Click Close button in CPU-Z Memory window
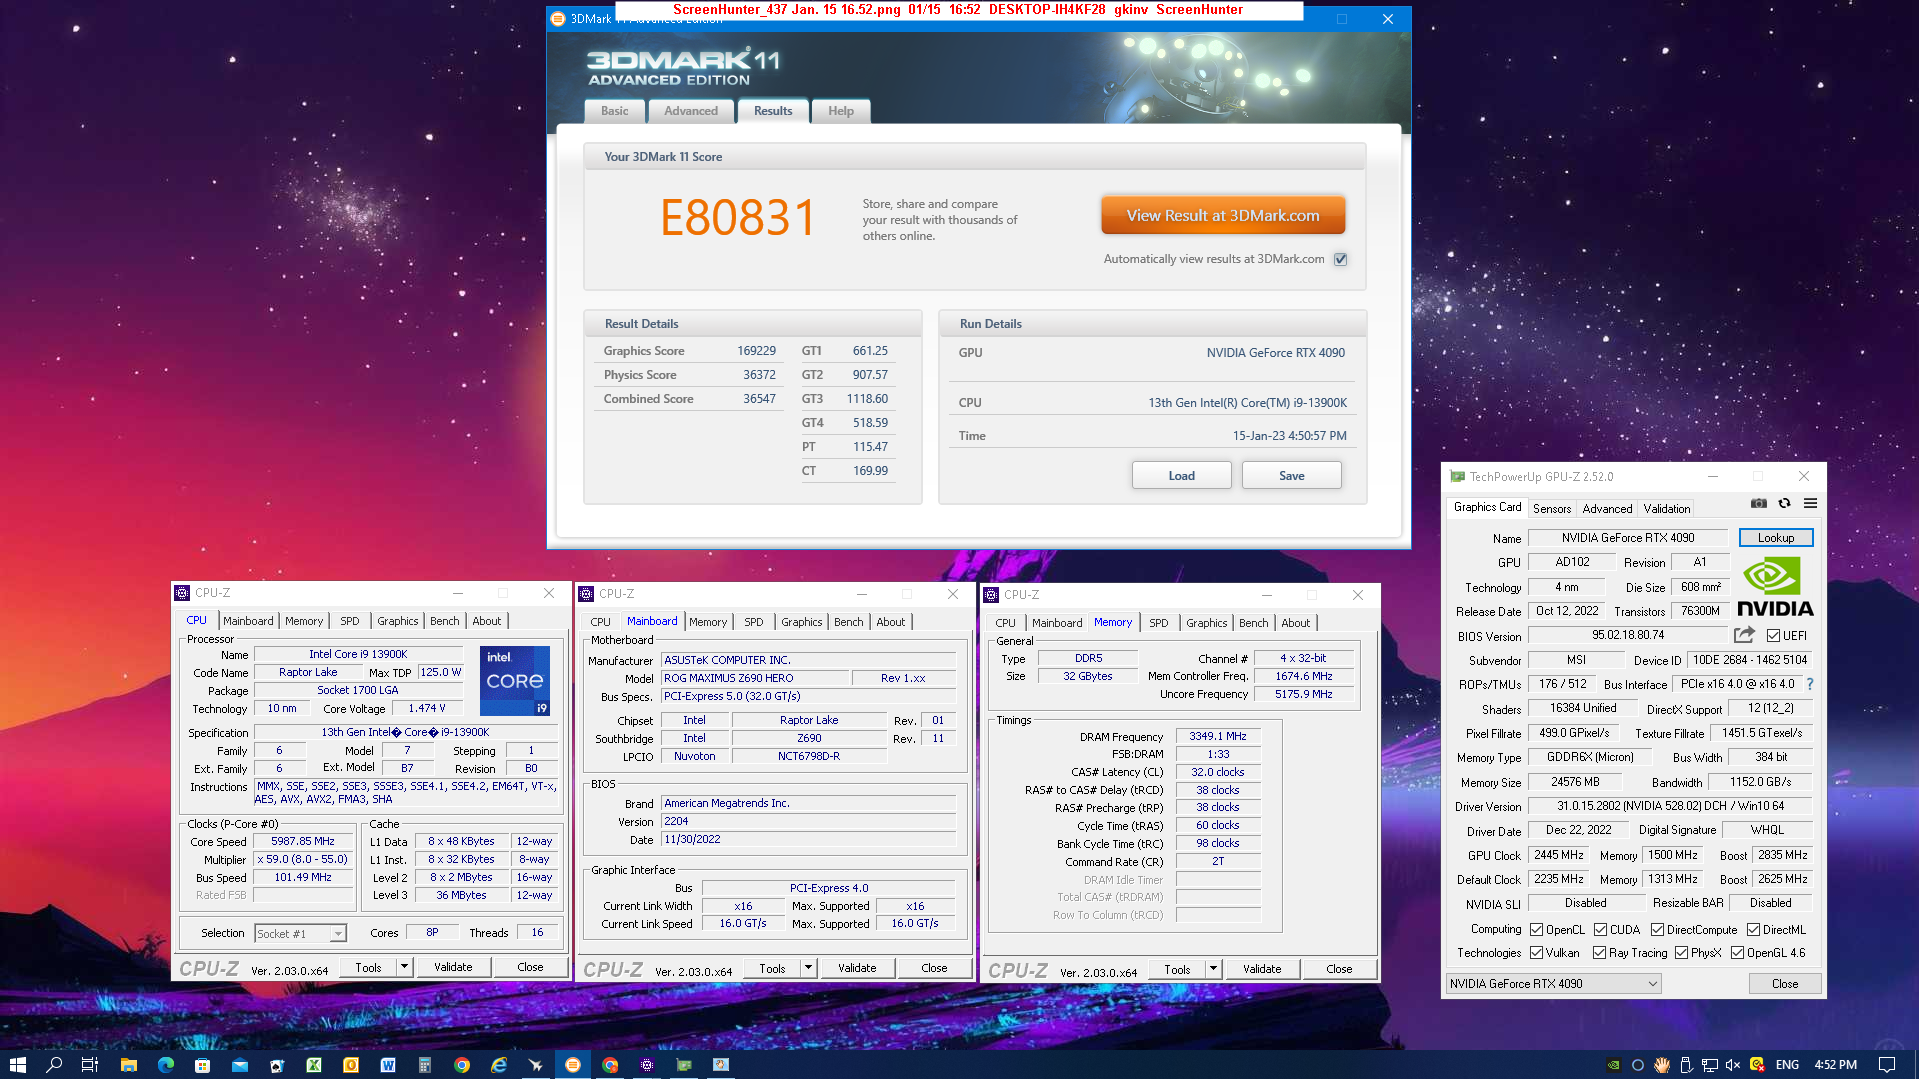Viewport: 1919px width, 1079px height. pyautogui.click(x=1339, y=969)
